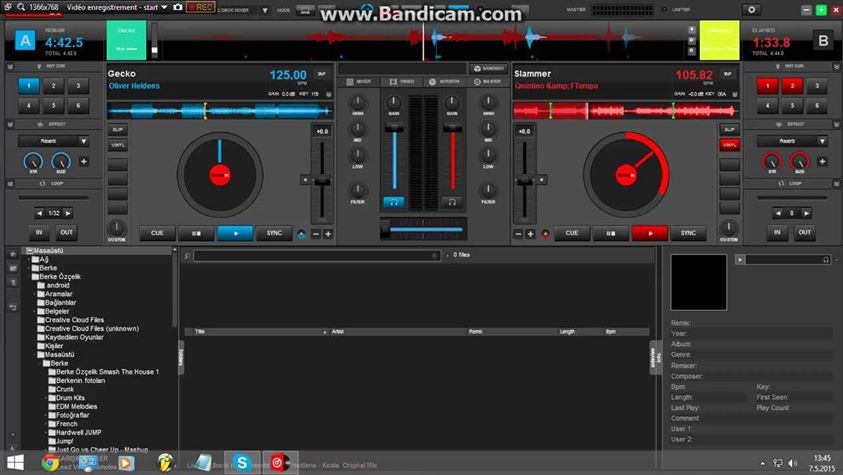The image size is (843, 475).
Task: Select the Drum Kits folder
Action: (x=70, y=398)
